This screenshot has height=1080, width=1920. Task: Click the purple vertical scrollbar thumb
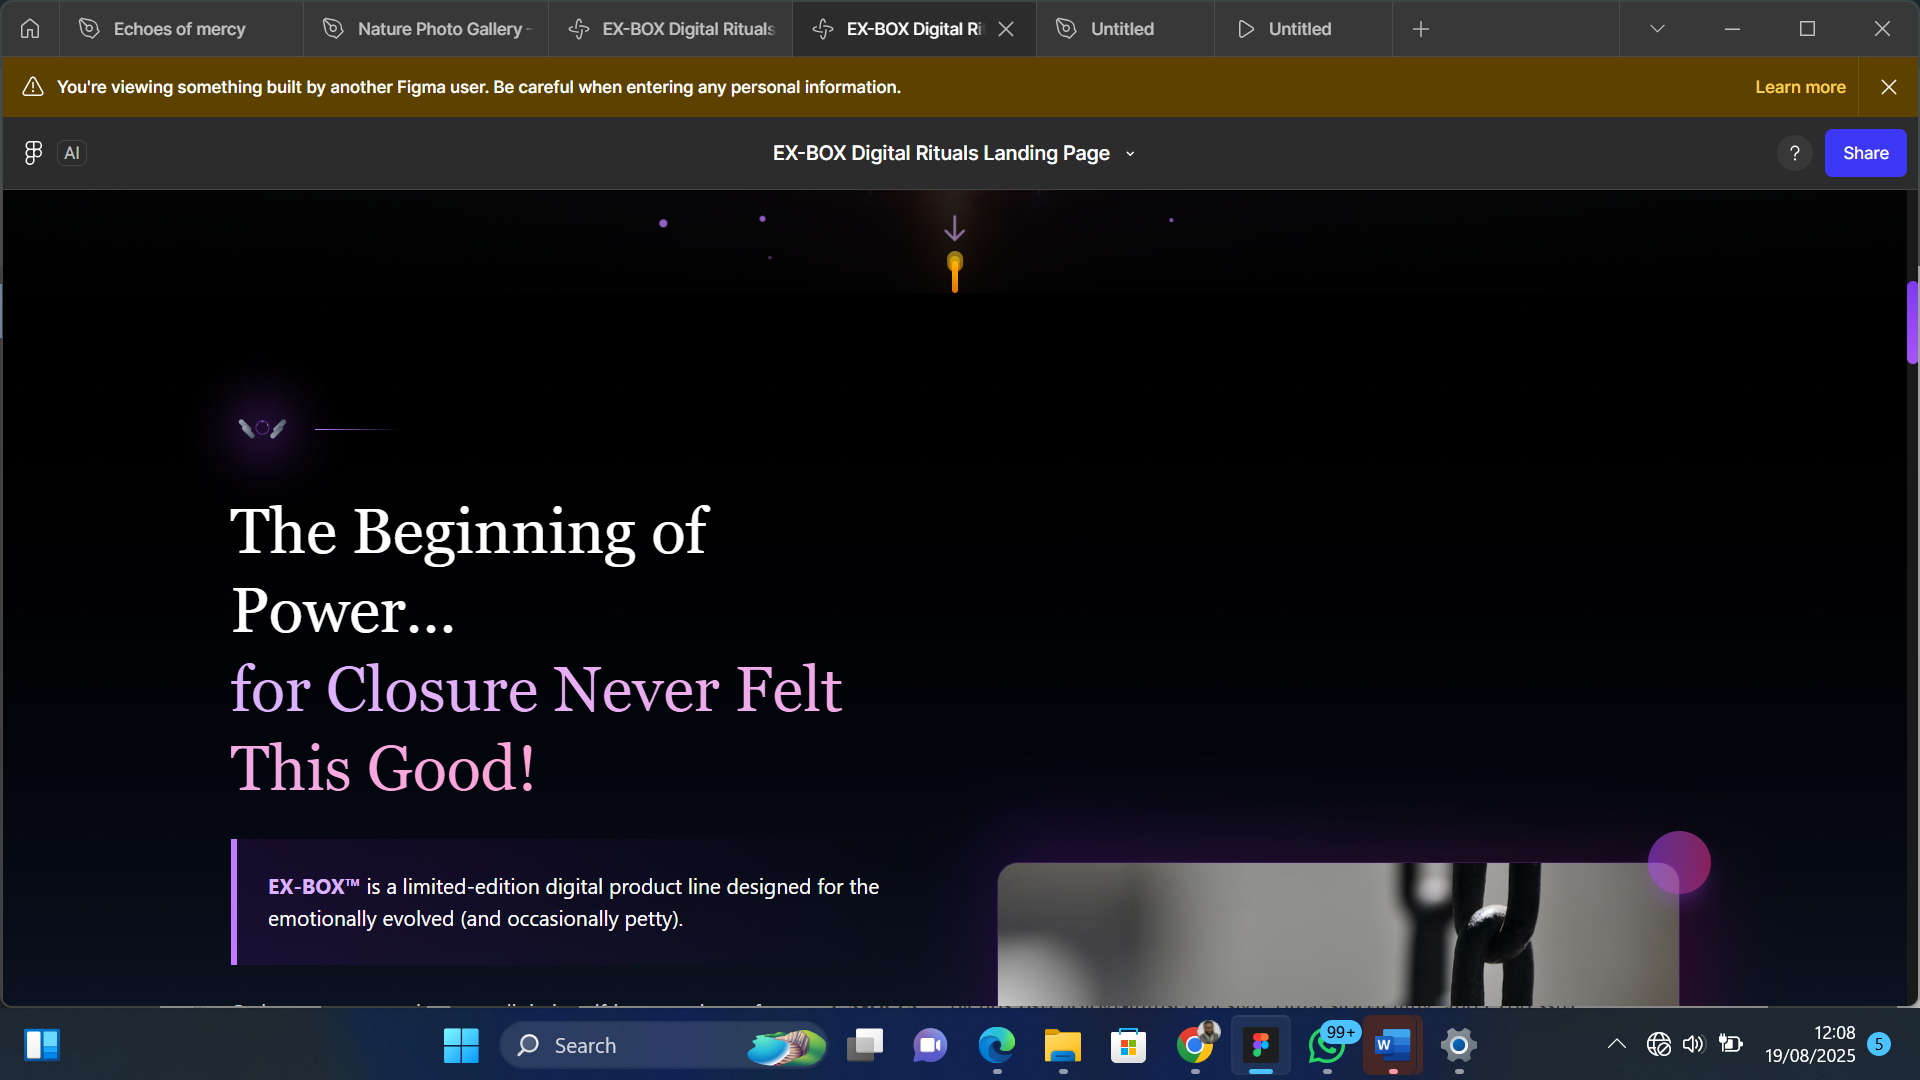tap(1912, 322)
